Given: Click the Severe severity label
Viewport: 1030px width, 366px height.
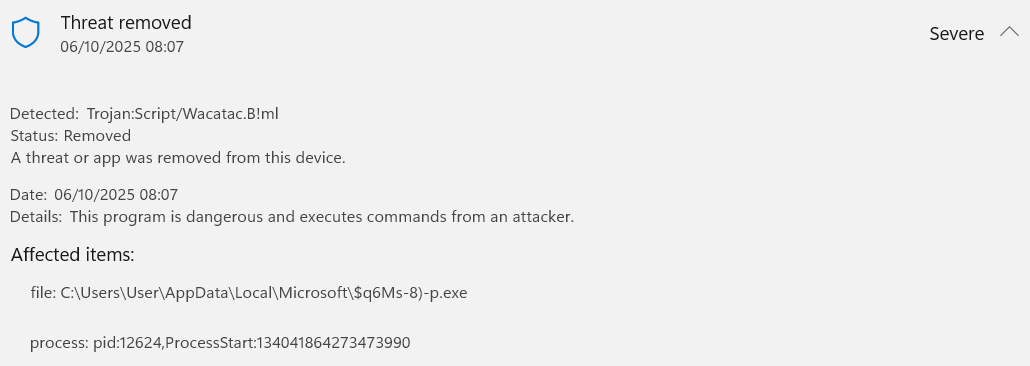Looking at the screenshot, I should pyautogui.click(x=956, y=34).
